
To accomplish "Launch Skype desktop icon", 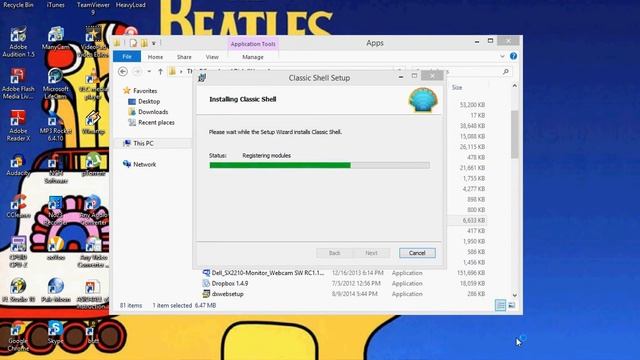I will pyautogui.click(x=56, y=332).
